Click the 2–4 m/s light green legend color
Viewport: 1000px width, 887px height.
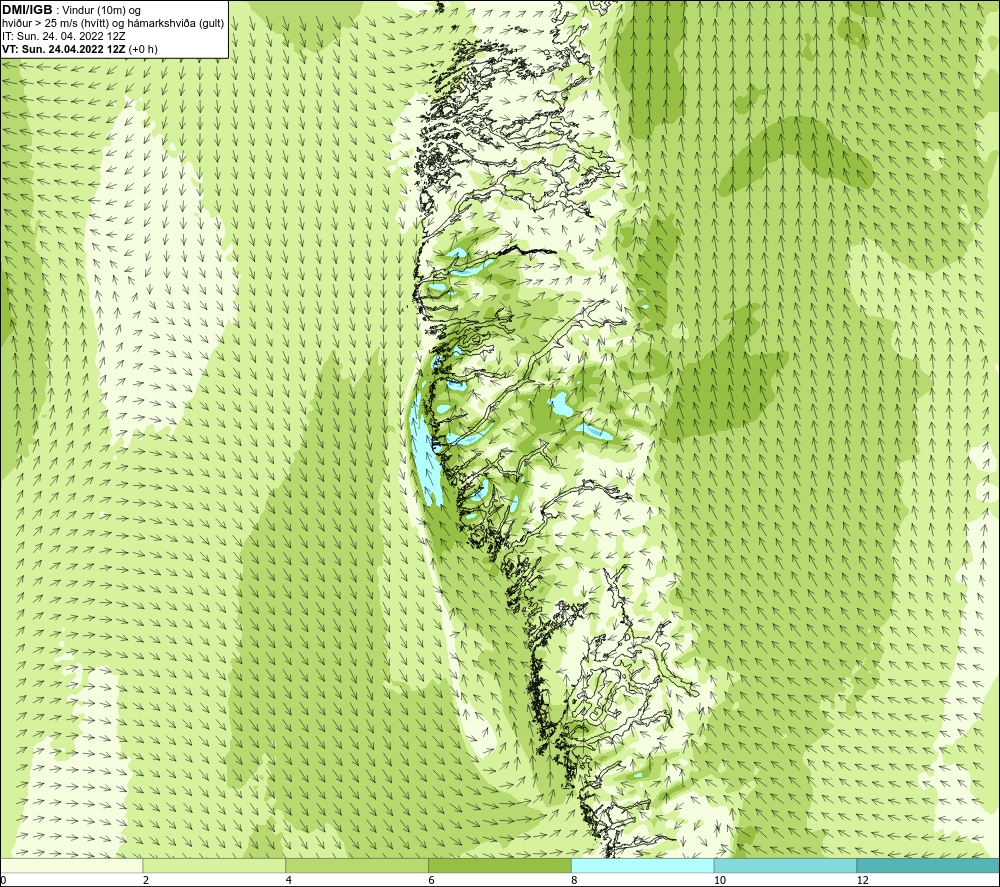(x=214, y=865)
